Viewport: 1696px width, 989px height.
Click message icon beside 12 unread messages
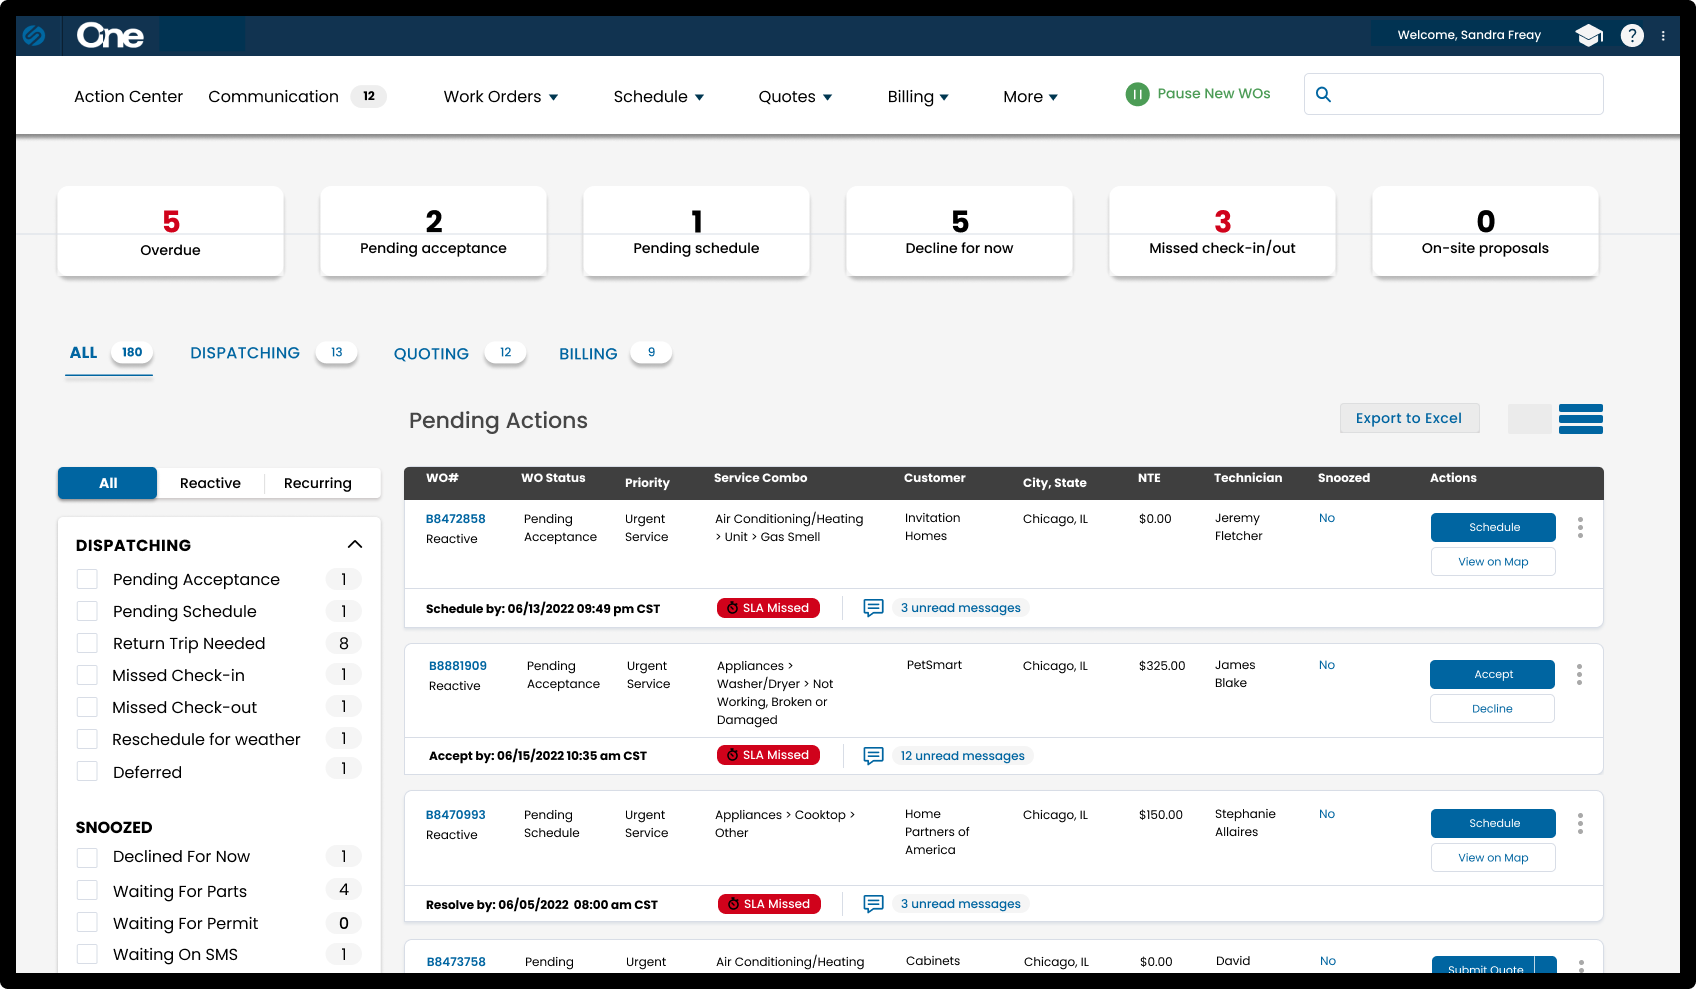tap(873, 755)
